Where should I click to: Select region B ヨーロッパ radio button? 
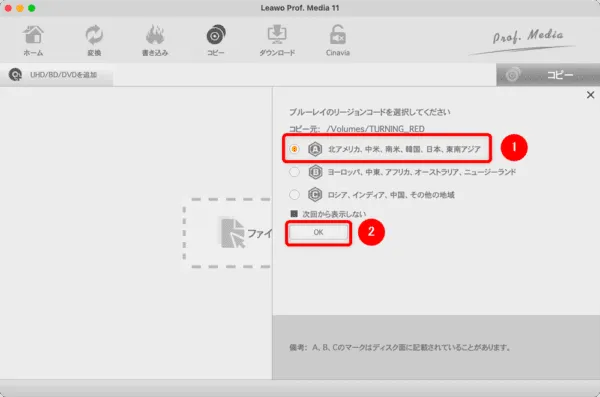tap(294, 172)
